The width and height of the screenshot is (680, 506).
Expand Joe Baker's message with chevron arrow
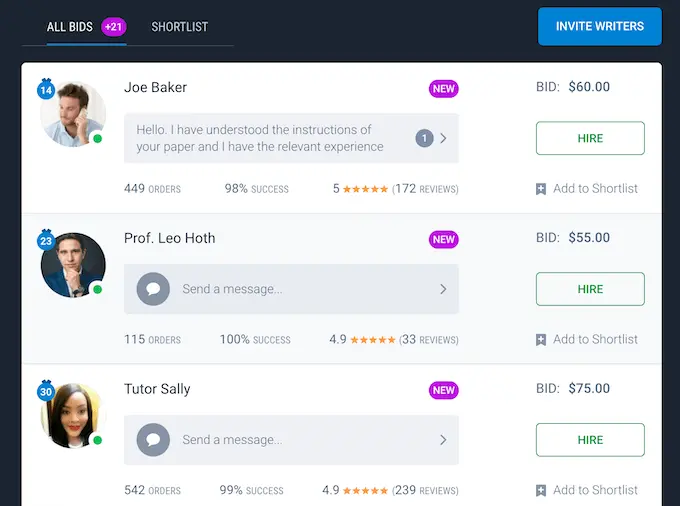[x=443, y=138]
